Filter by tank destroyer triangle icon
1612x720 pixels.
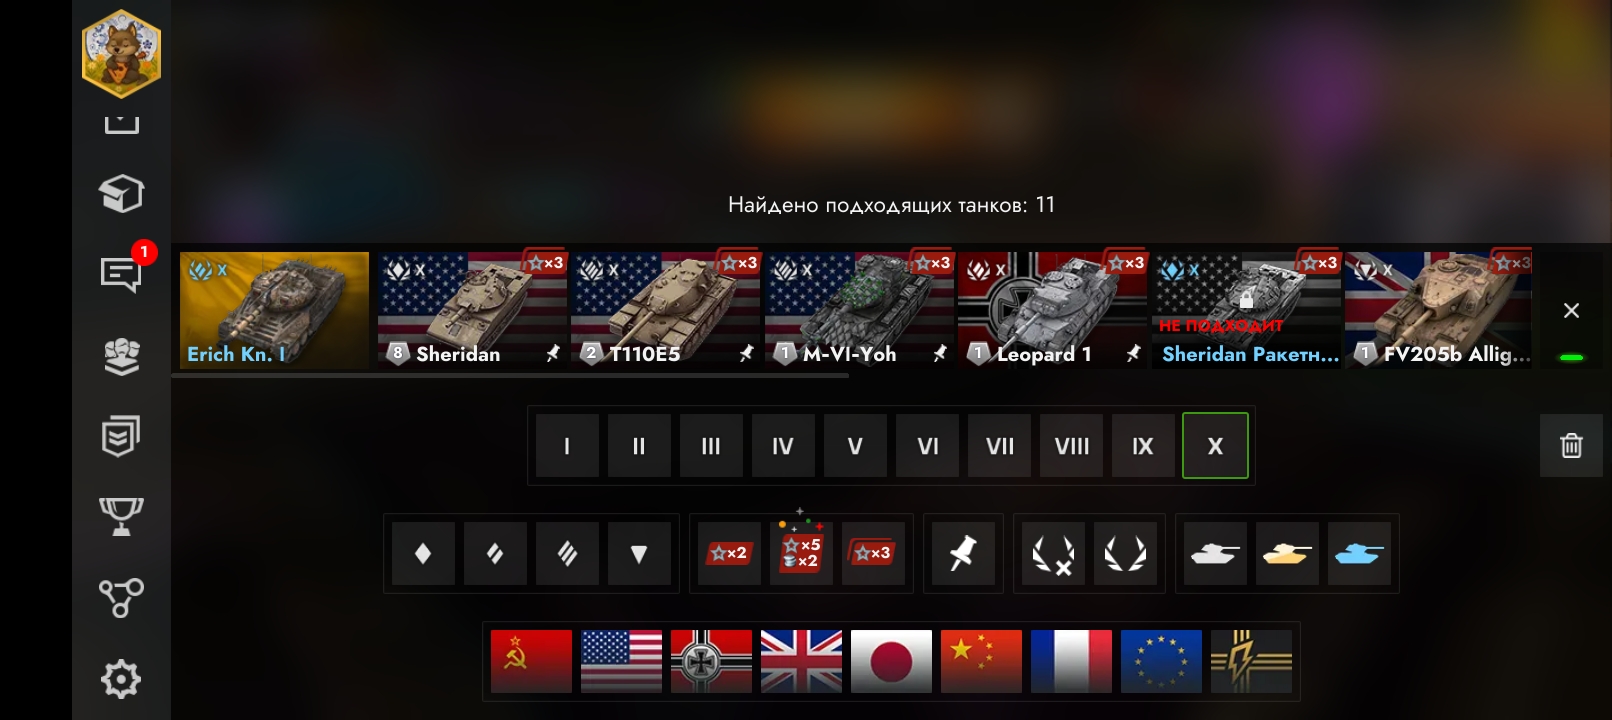pyautogui.click(x=639, y=553)
